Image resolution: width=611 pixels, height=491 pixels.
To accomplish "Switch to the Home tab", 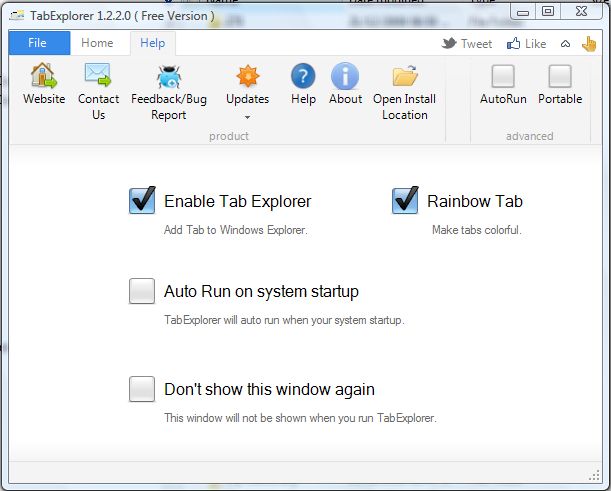I will 97,43.
